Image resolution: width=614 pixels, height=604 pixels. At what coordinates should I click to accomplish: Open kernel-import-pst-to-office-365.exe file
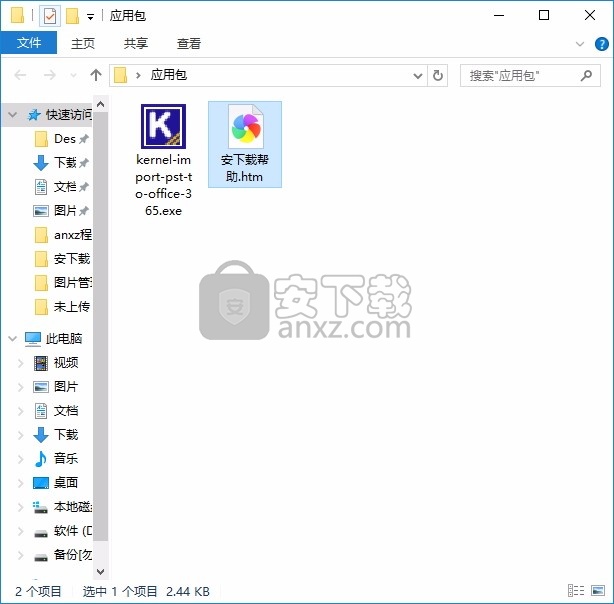coord(162,128)
